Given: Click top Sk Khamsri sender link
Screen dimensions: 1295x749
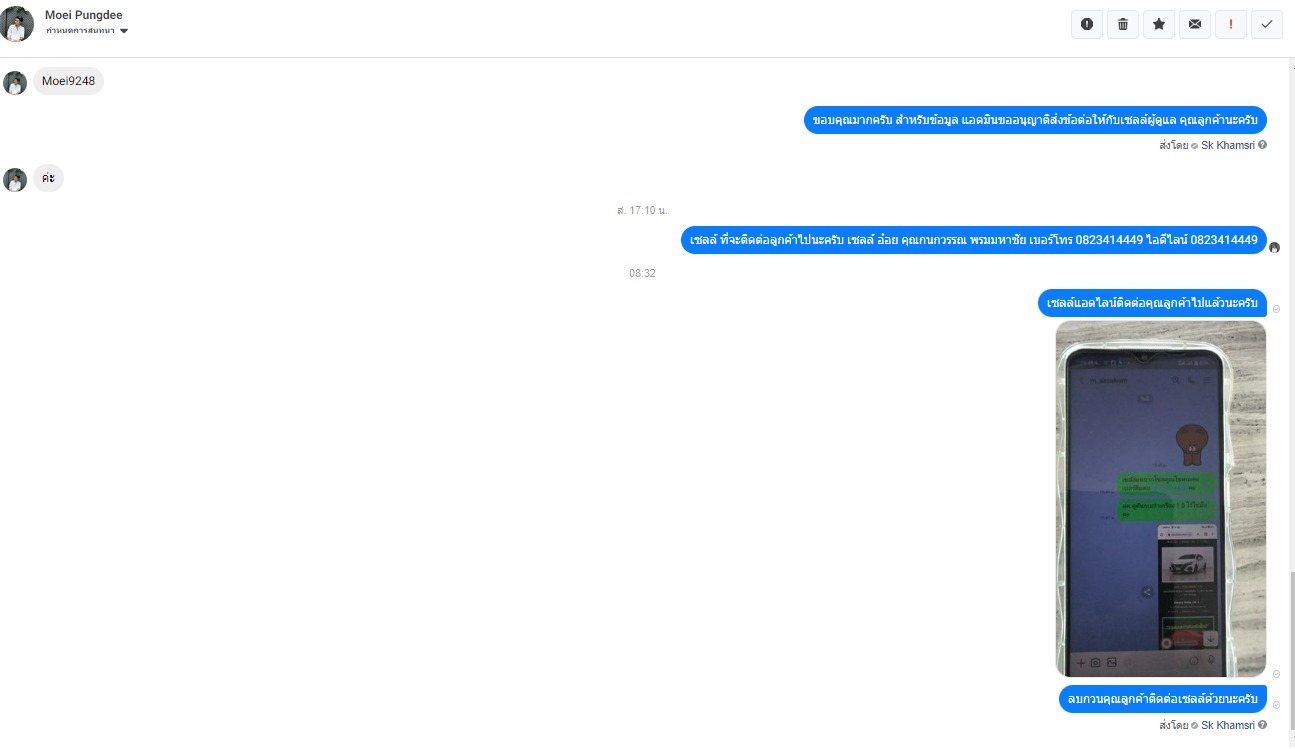Looking at the screenshot, I should click(1228, 145).
